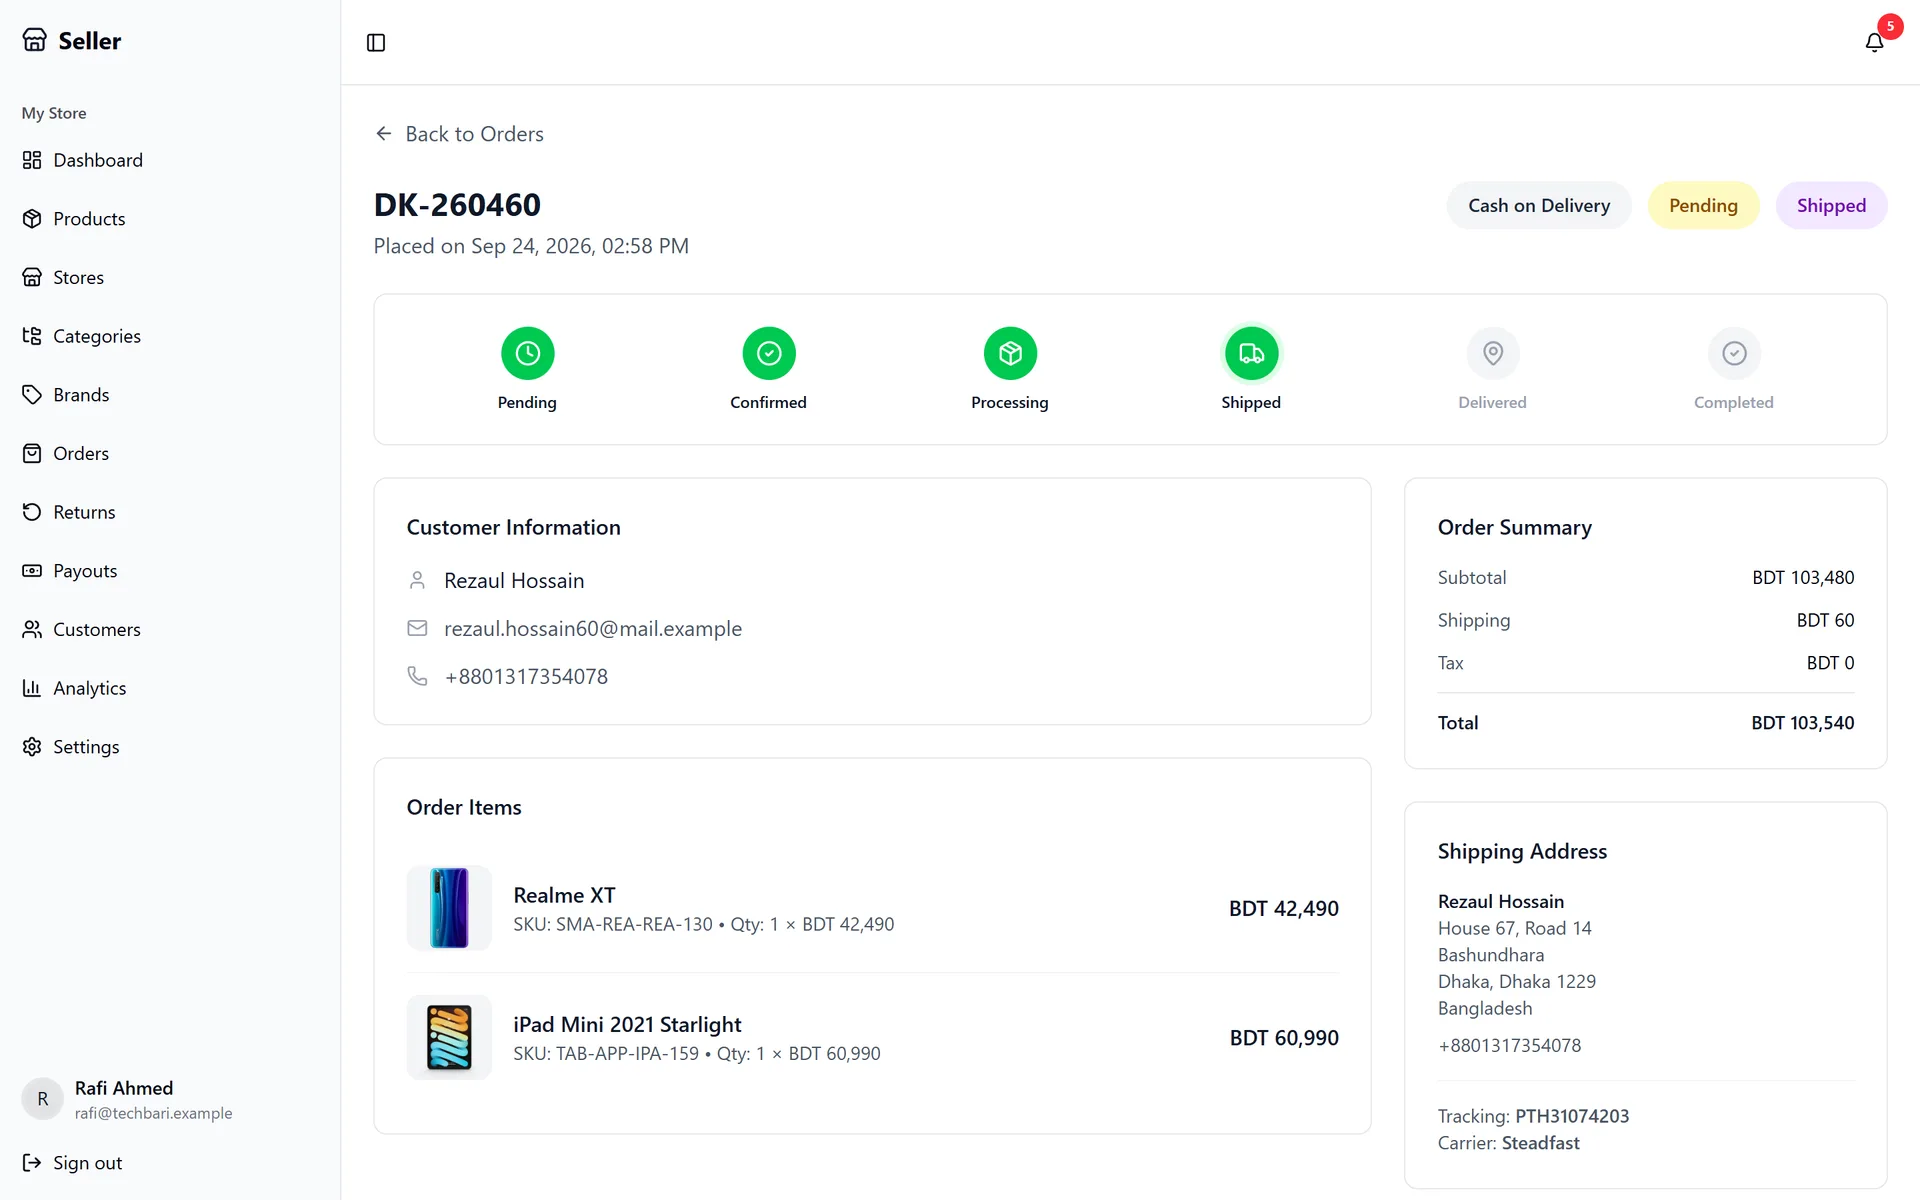Click the customer person icon
This screenshot has height=1200, width=1920.
(x=417, y=580)
